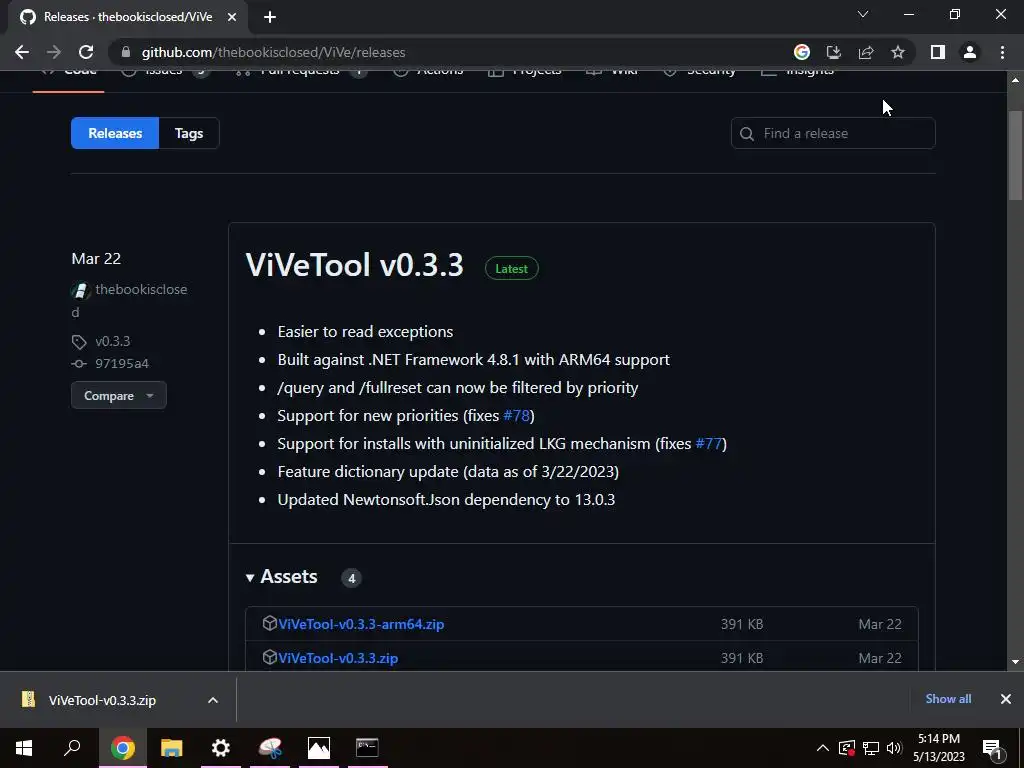
Task: Click the package icon beside ViVeTool-v0.3.3.zip
Action: coord(269,657)
